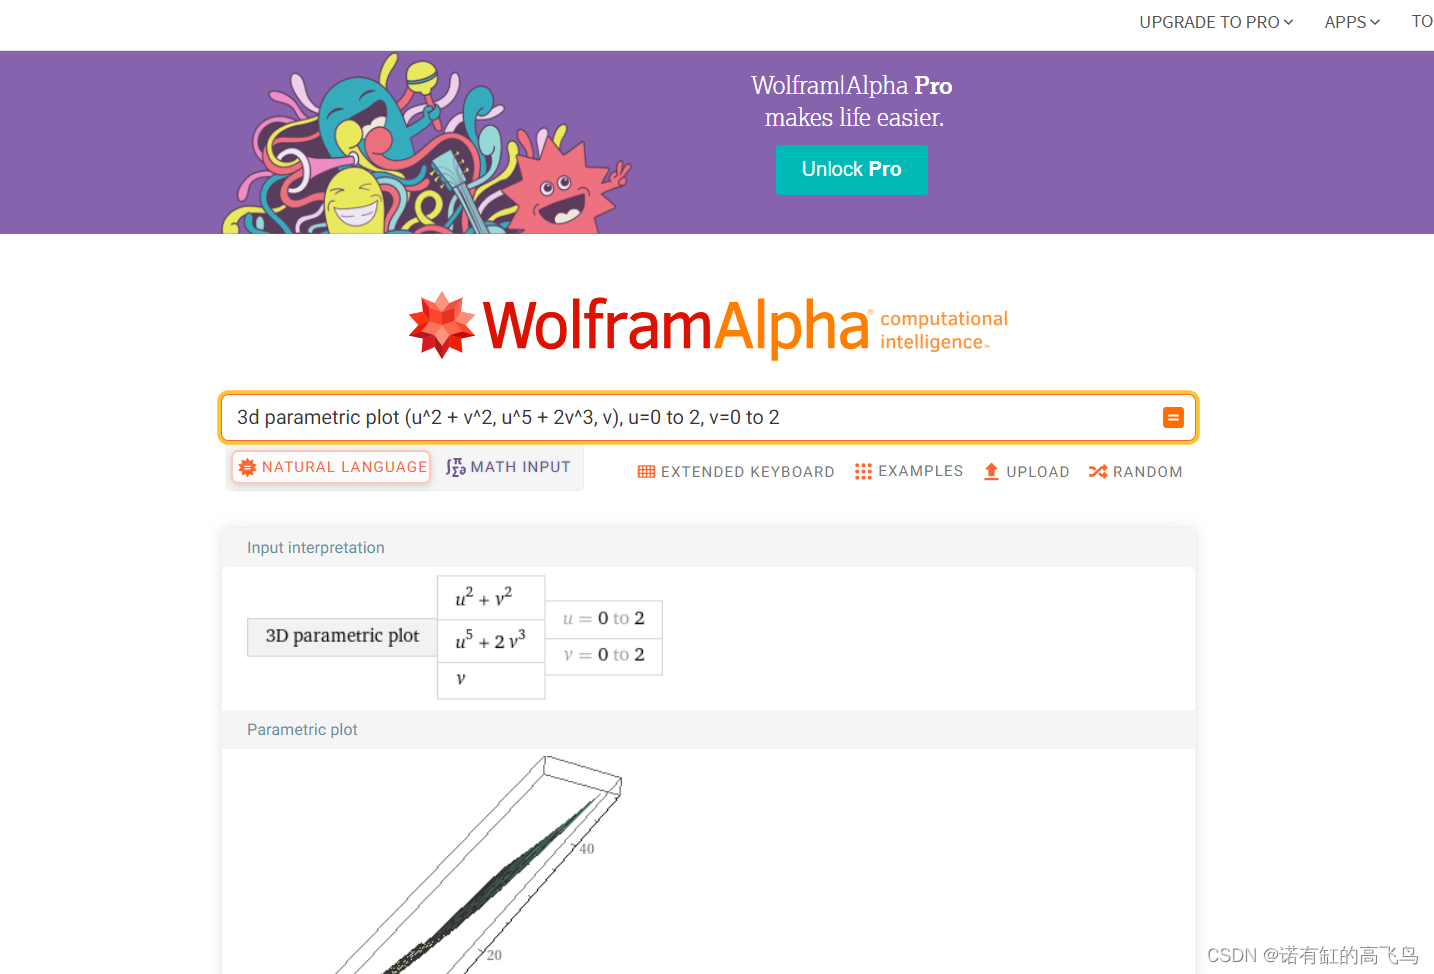Click the 3D parametric plot interpretation box
Image resolution: width=1434 pixels, height=974 pixels.
[x=342, y=637]
